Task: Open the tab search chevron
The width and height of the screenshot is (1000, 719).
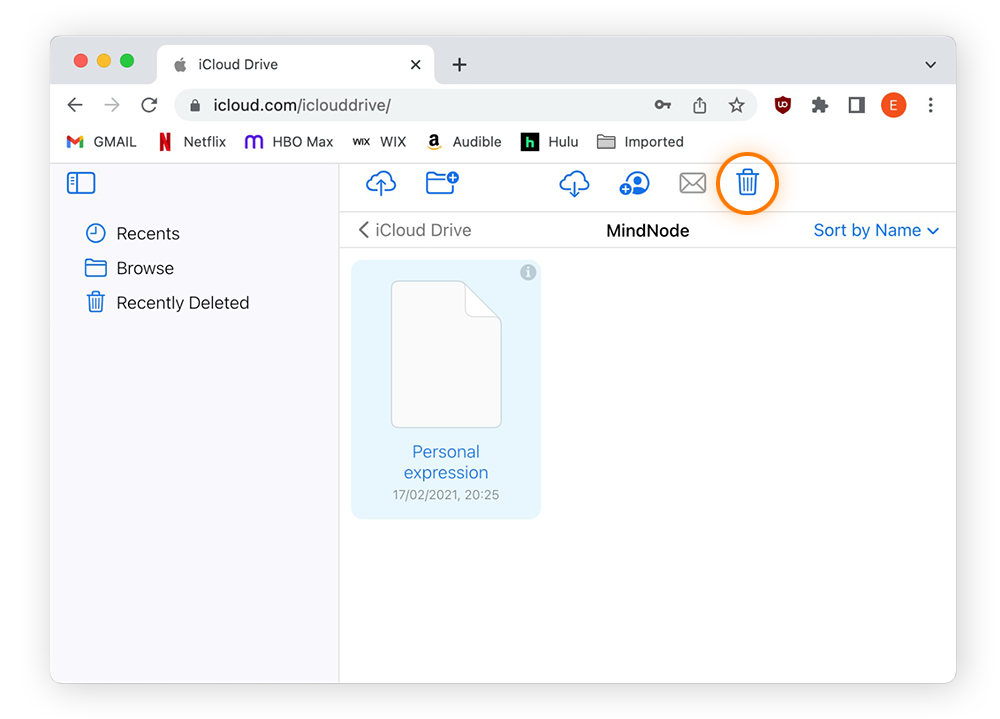Action: [930, 64]
